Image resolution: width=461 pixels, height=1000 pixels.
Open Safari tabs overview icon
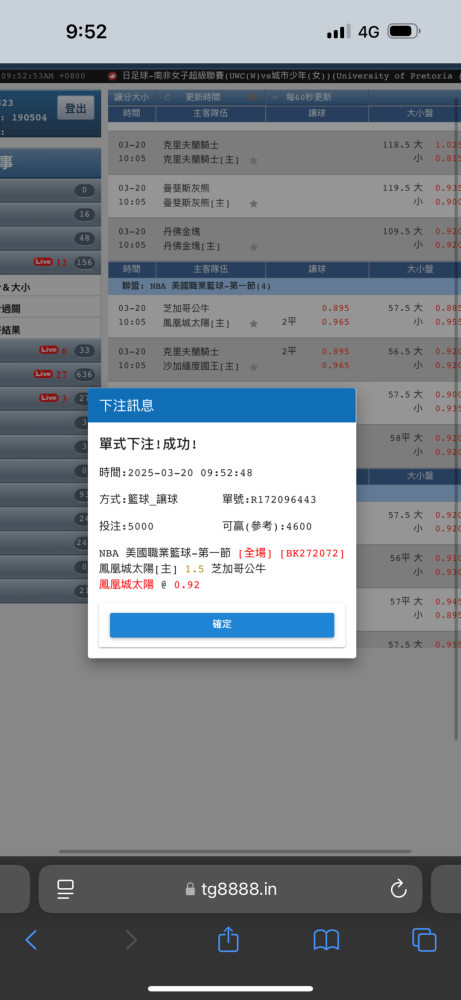[424, 940]
